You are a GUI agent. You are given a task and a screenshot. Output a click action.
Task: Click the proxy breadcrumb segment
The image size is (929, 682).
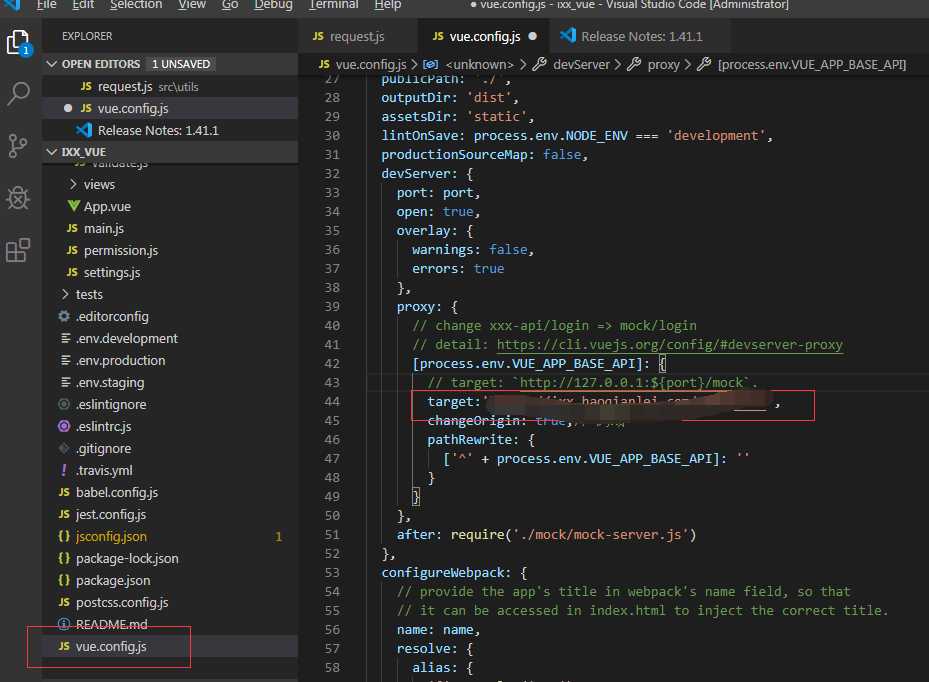[664, 64]
